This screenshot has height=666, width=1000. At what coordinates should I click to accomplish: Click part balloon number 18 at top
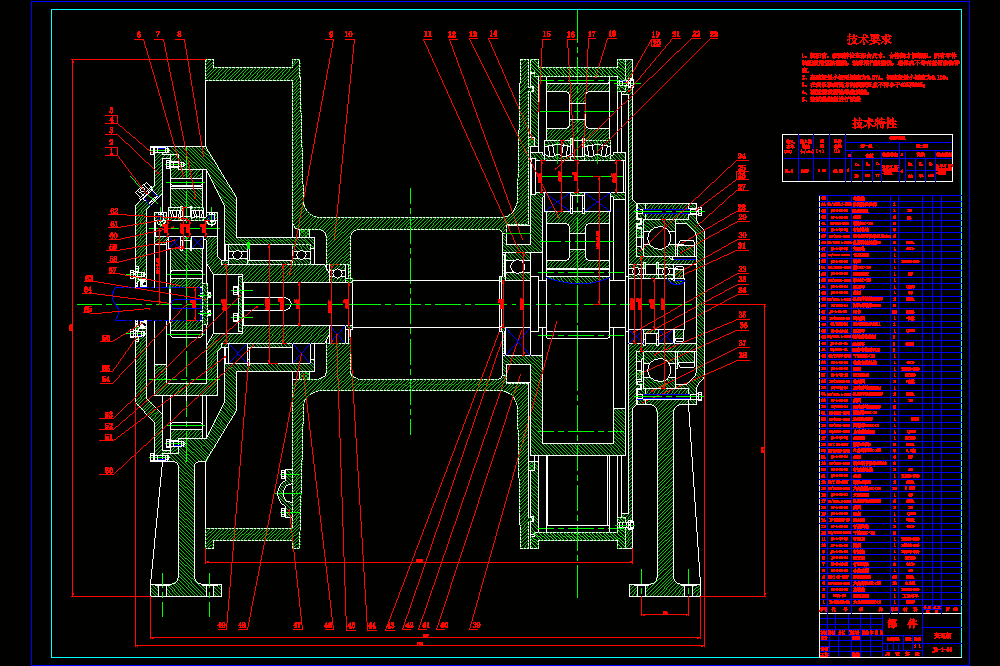[x=612, y=34]
